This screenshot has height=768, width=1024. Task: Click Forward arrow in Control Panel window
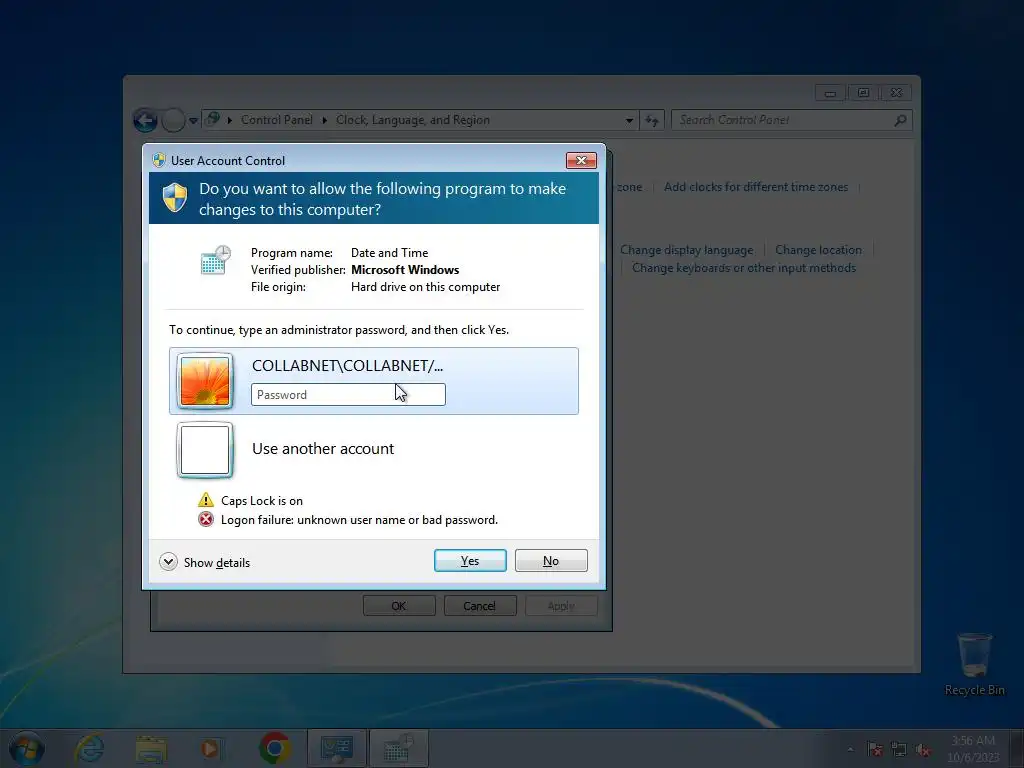[x=173, y=120]
